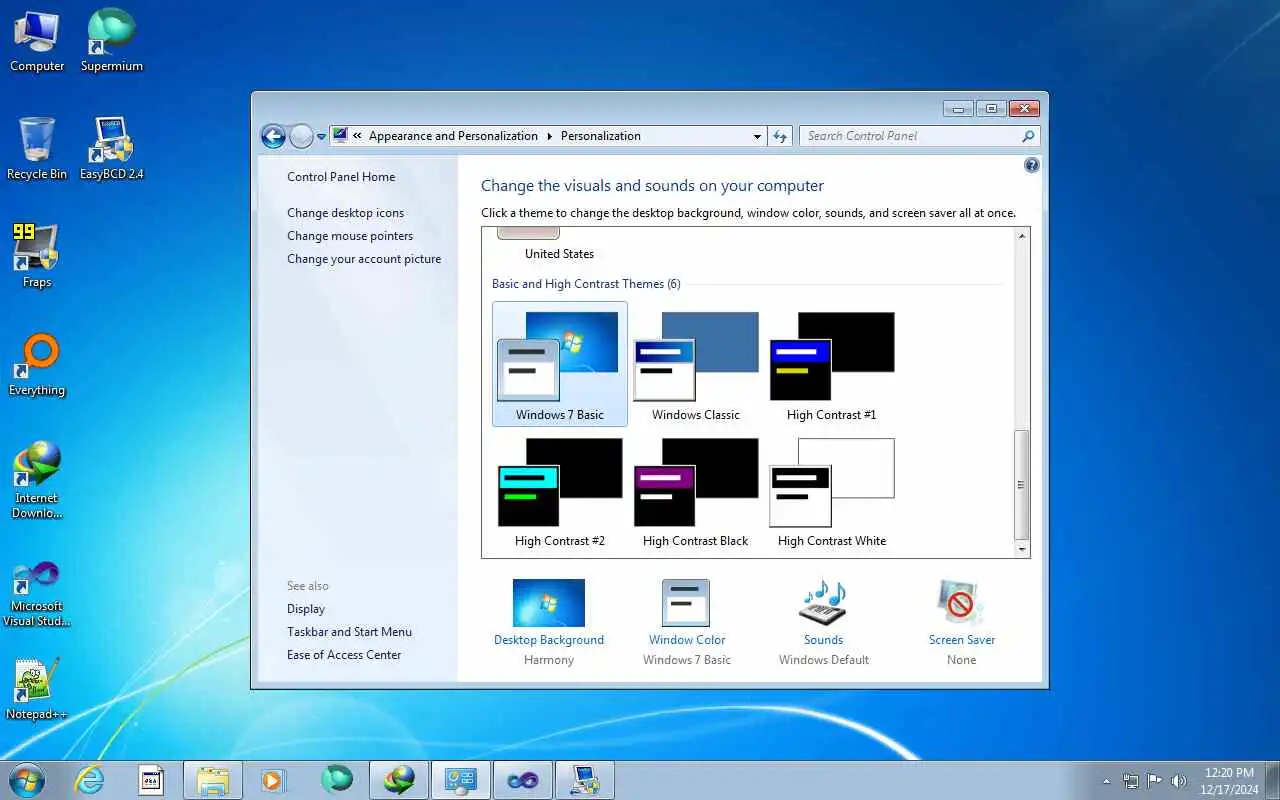Open Visual Studio taskbar icon

click(x=523, y=780)
